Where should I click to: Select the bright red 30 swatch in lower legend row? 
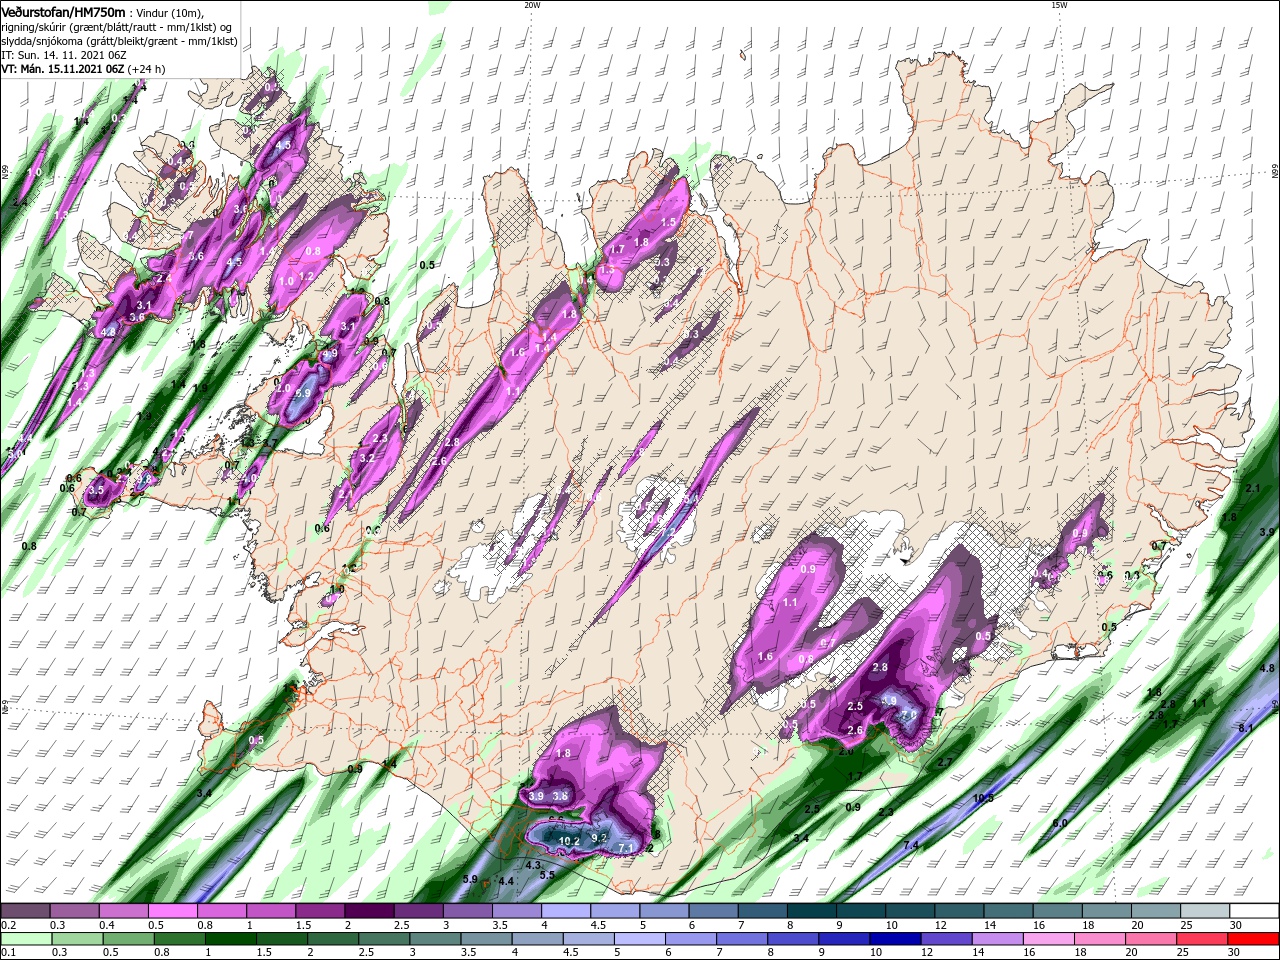1254,939
